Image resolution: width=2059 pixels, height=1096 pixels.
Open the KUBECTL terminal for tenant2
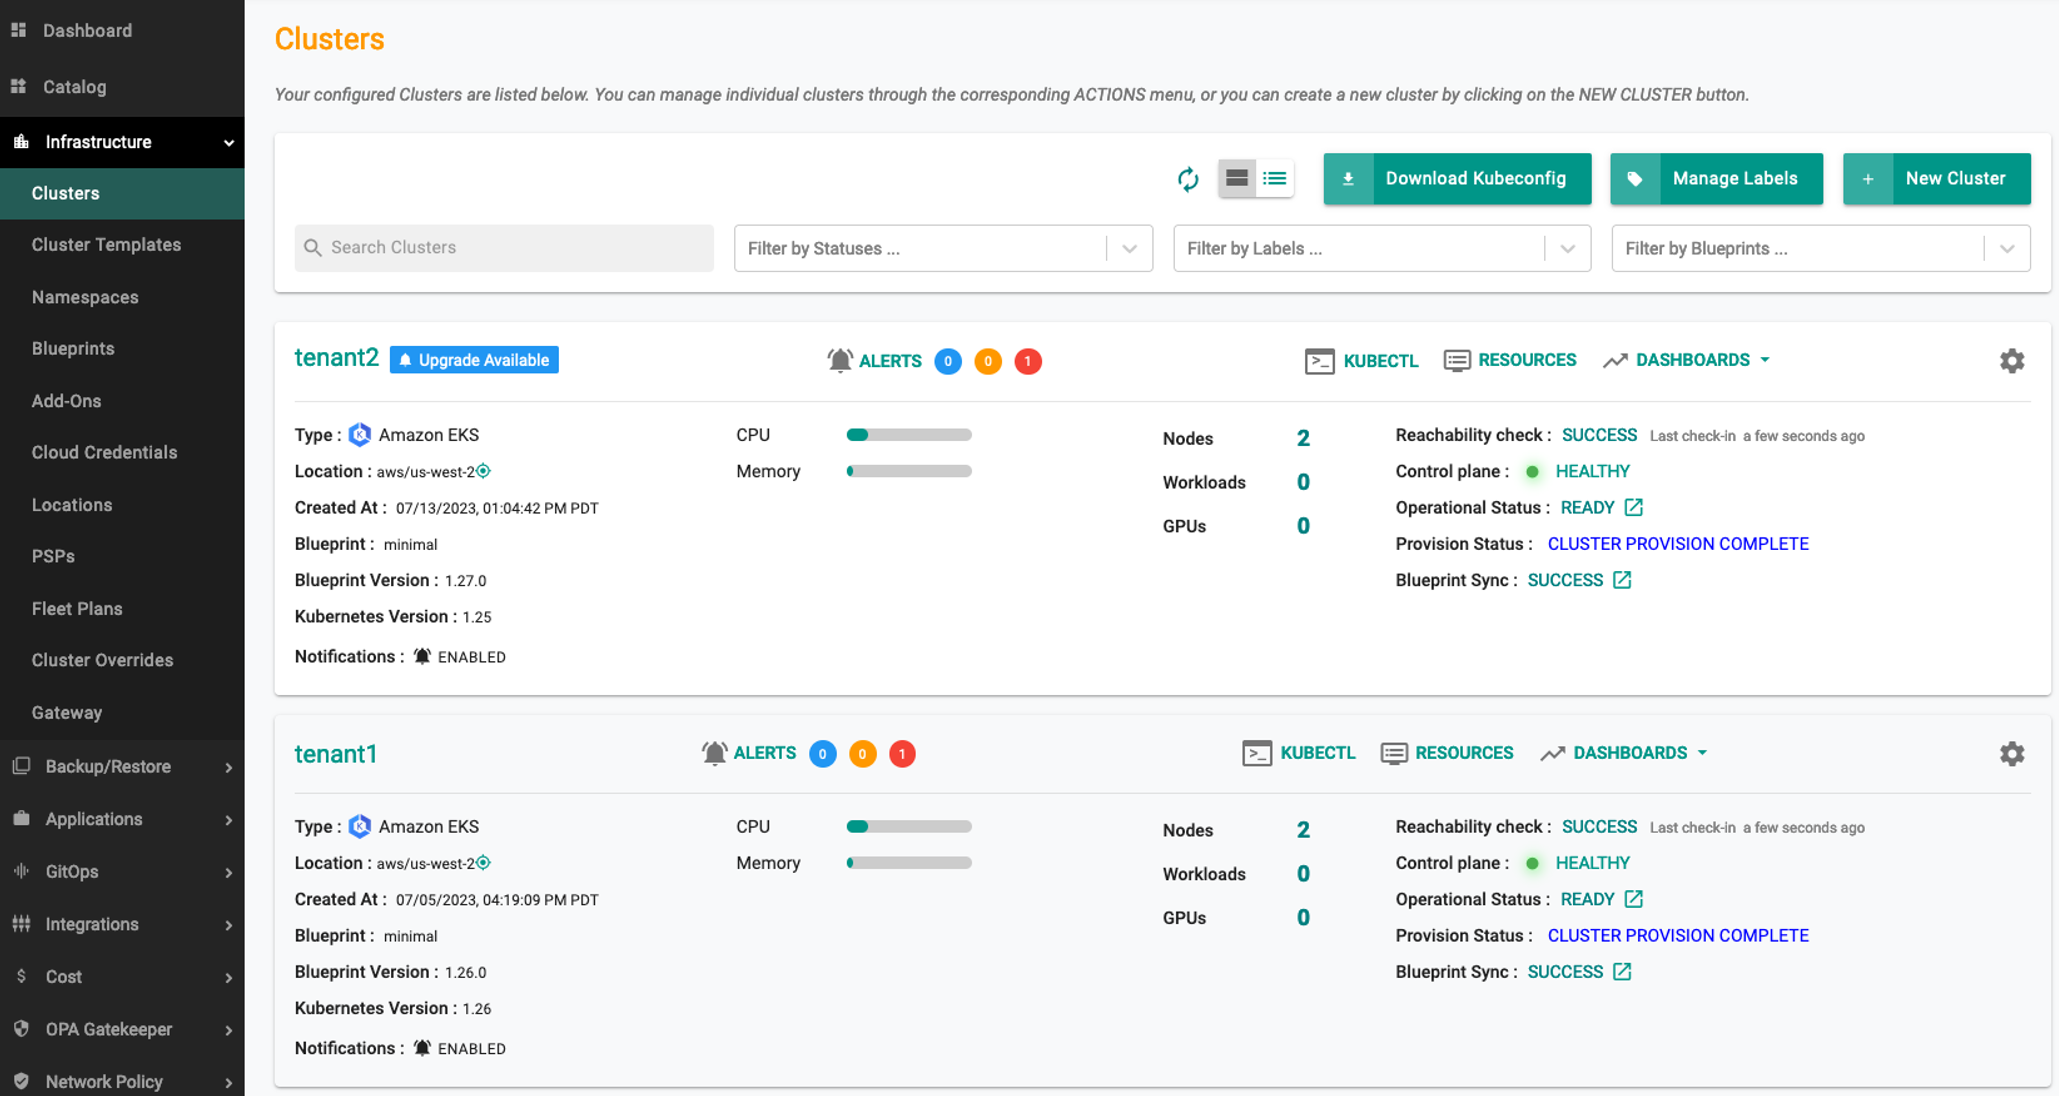click(x=1361, y=361)
